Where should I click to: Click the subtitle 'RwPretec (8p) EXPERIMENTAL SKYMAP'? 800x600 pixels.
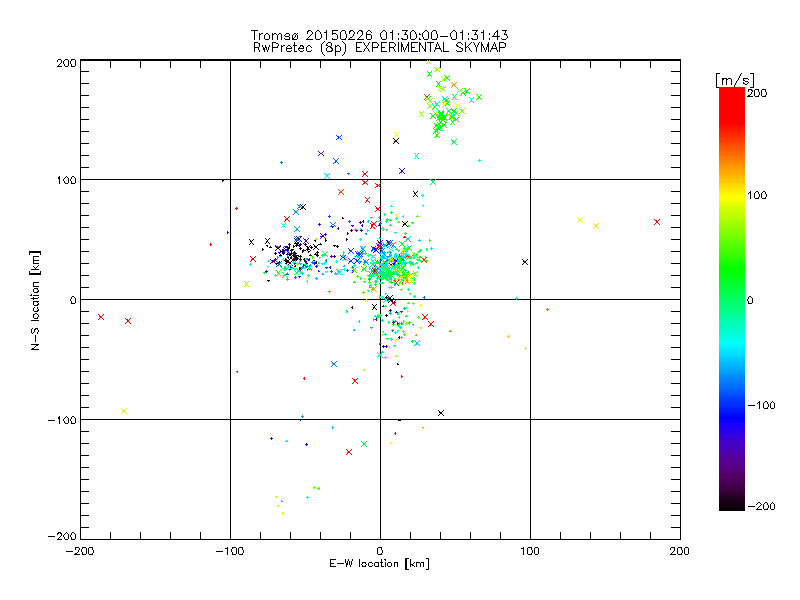coord(380,48)
